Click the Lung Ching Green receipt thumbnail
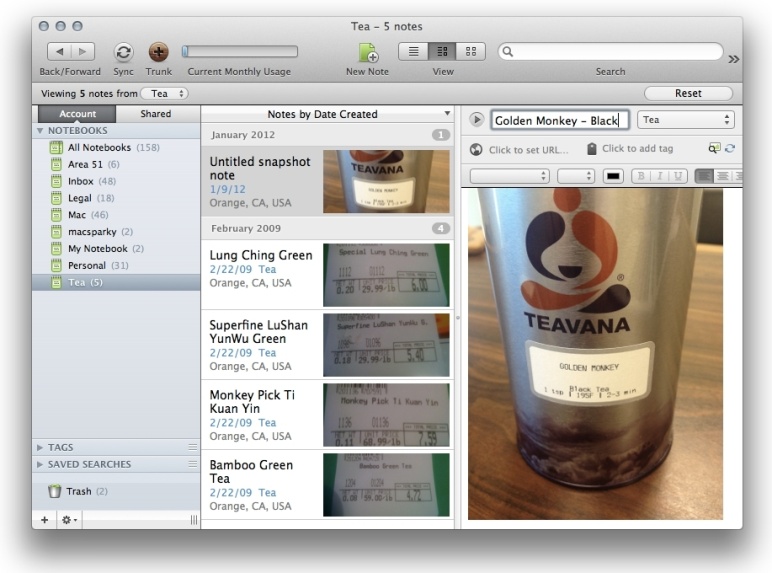The width and height of the screenshot is (772, 573). click(x=386, y=275)
